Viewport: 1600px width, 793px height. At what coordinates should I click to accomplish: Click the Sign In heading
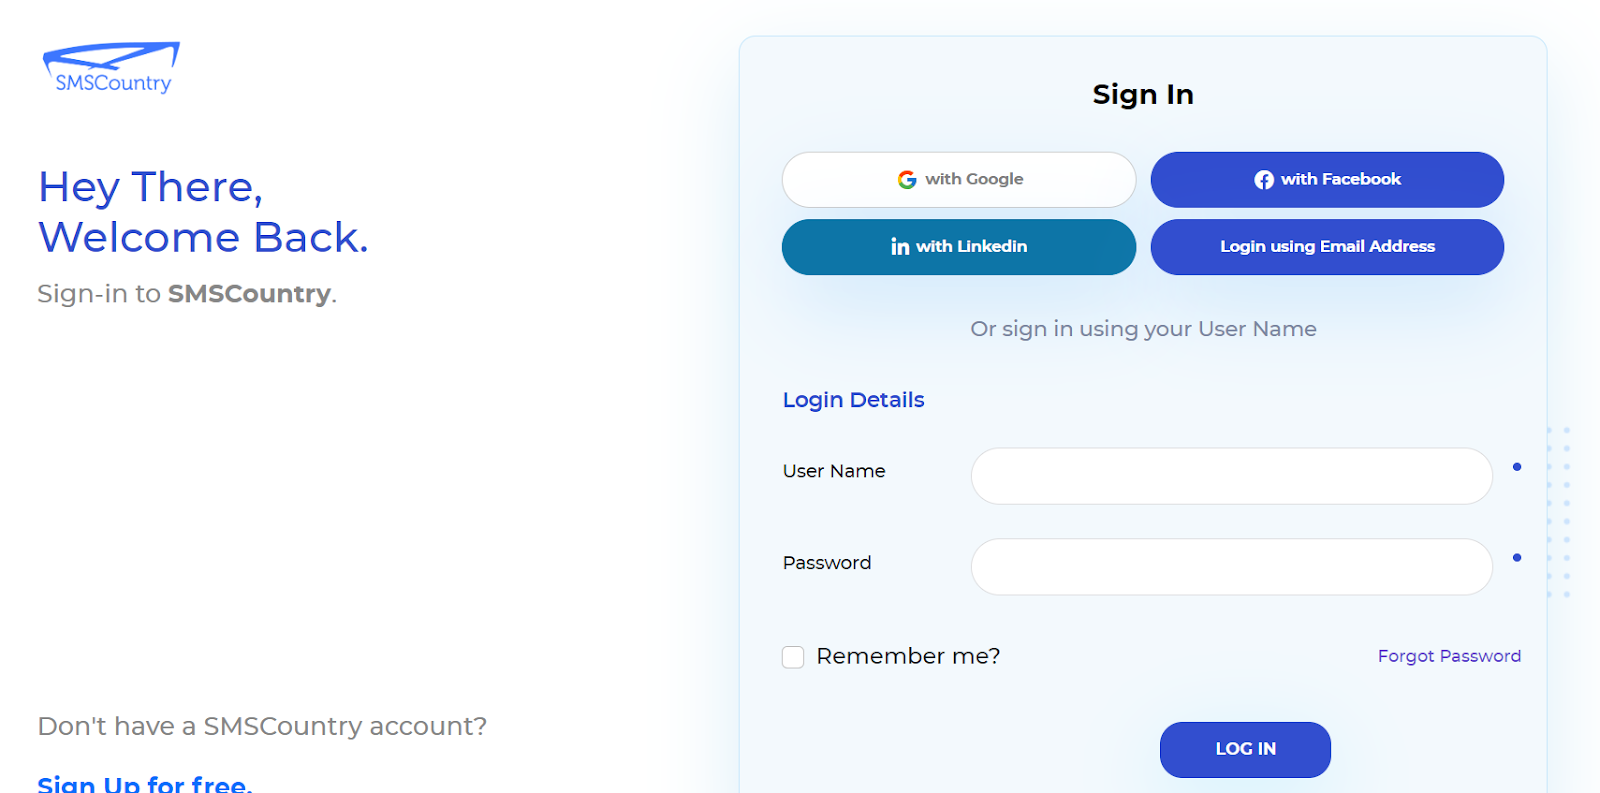pos(1142,94)
